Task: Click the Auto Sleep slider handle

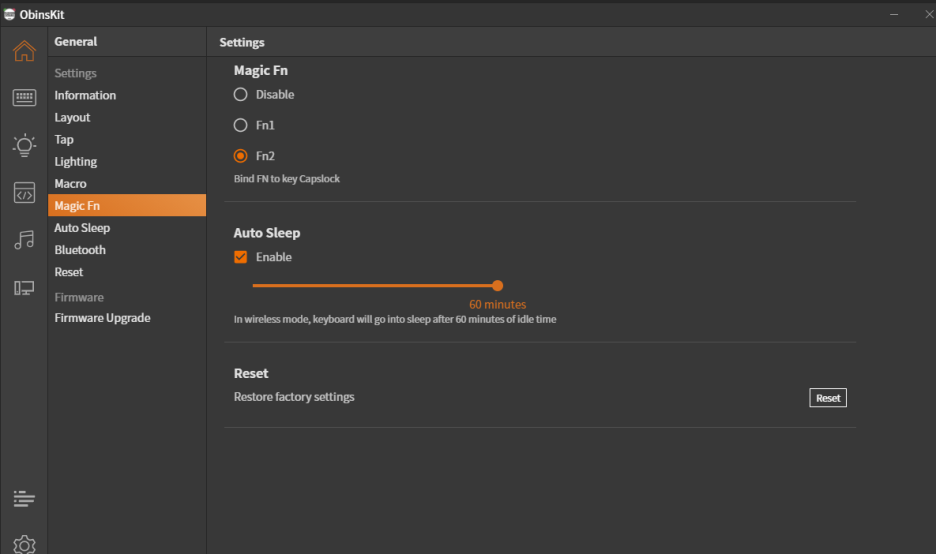Action: click(x=497, y=285)
